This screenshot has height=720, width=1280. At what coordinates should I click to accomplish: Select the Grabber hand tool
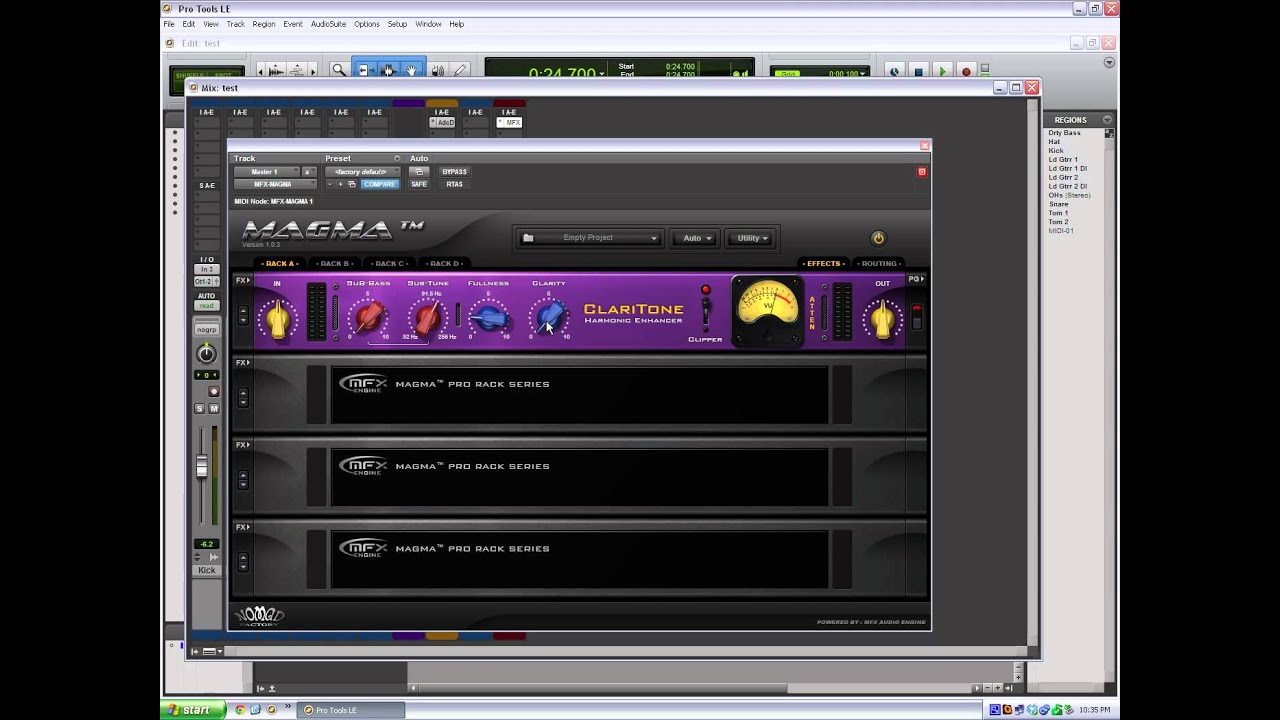pyautogui.click(x=411, y=70)
